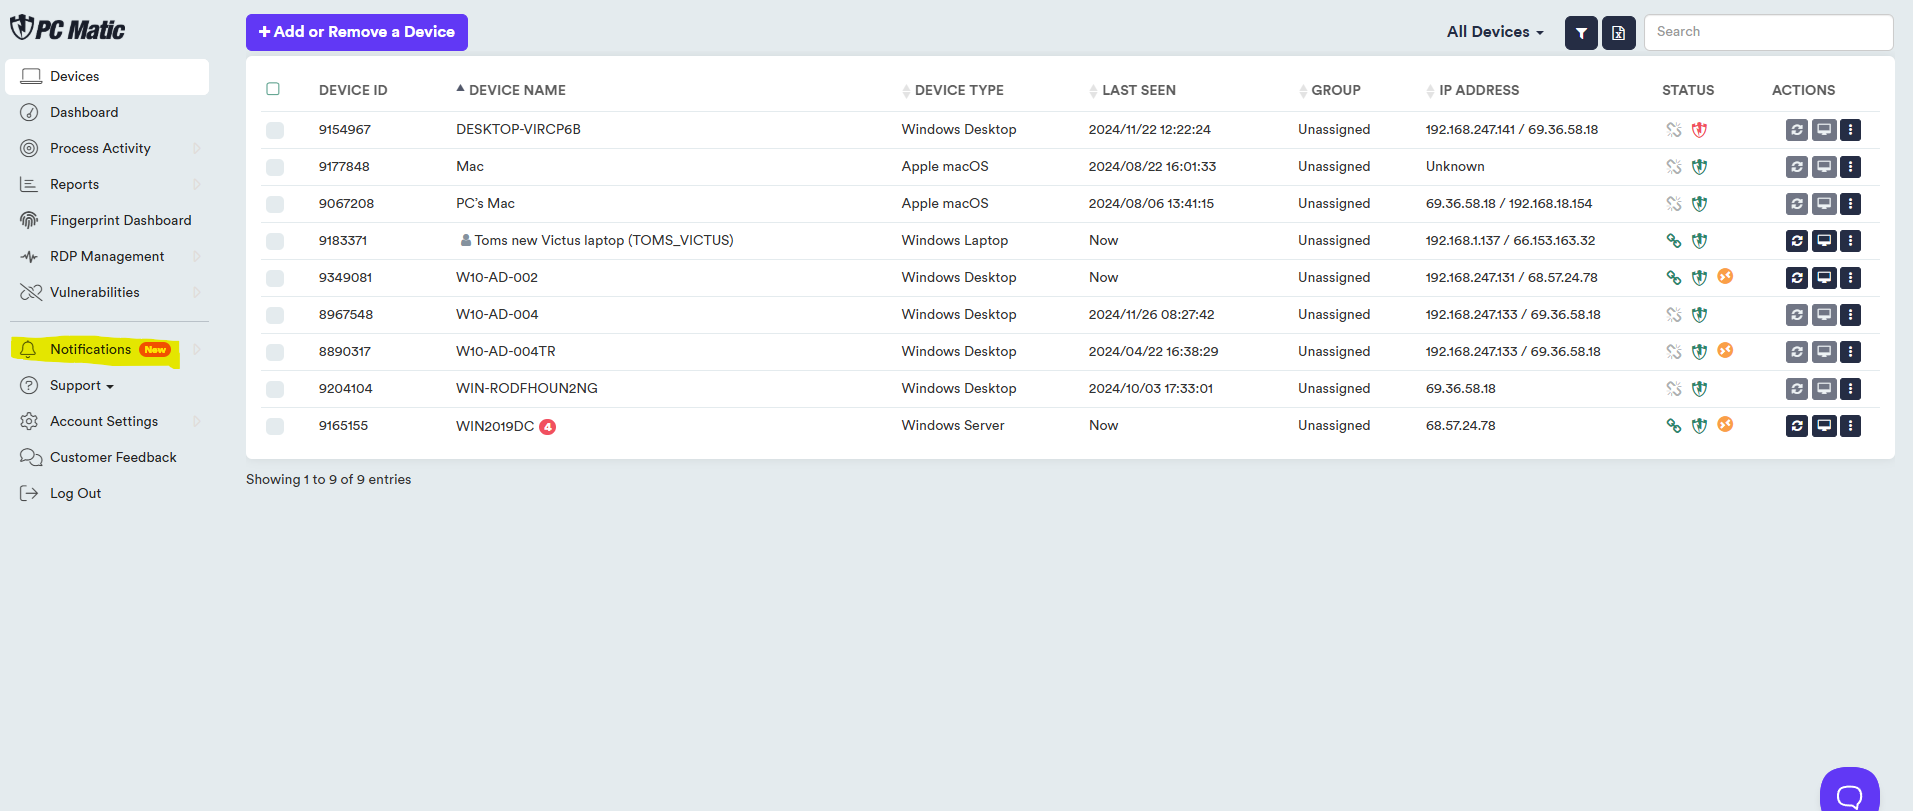Select the checkbox for Mac device

[x=275, y=167]
